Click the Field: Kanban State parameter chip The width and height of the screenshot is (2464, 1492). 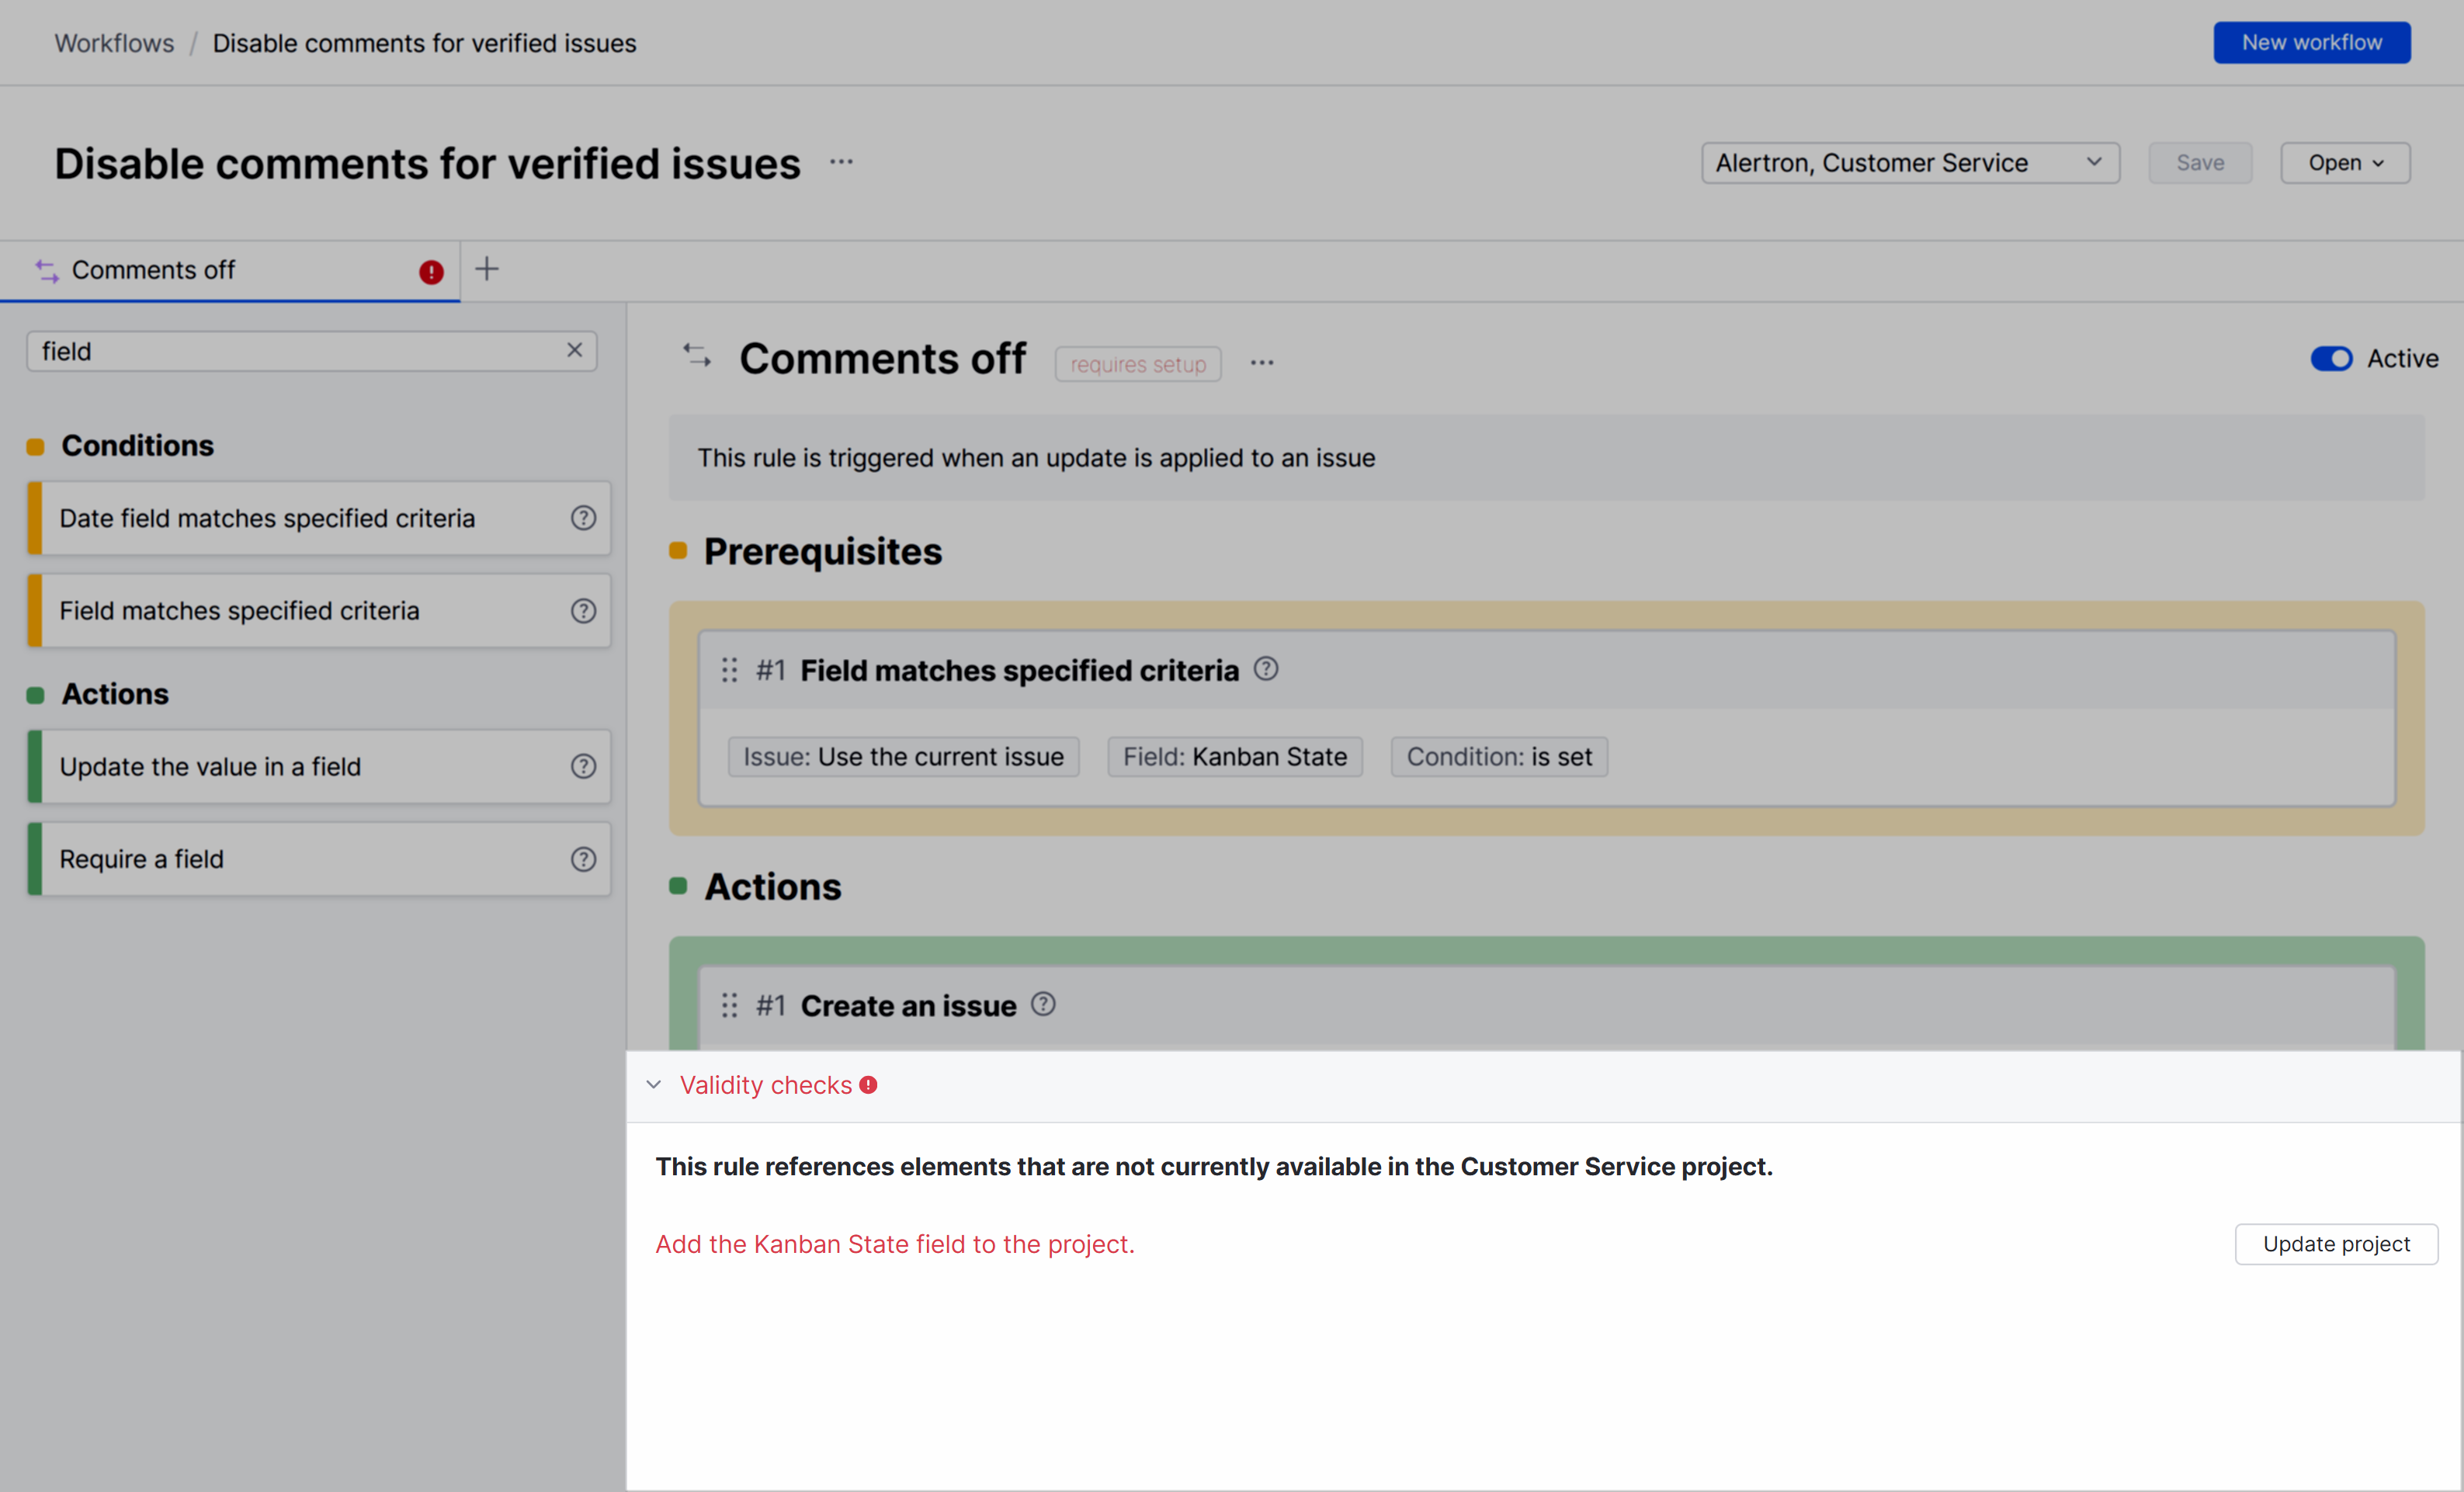click(1234, 757)
